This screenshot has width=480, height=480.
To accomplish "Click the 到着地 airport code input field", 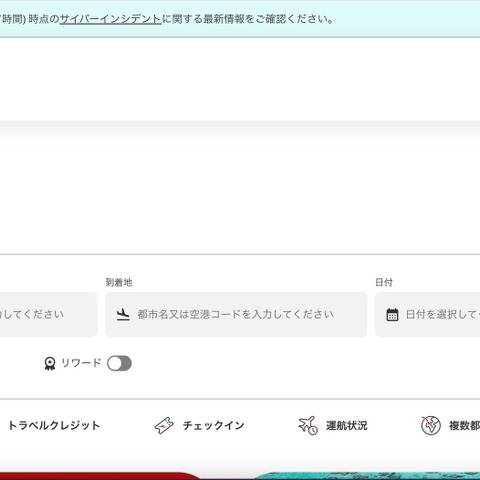I will click(236, 314).
